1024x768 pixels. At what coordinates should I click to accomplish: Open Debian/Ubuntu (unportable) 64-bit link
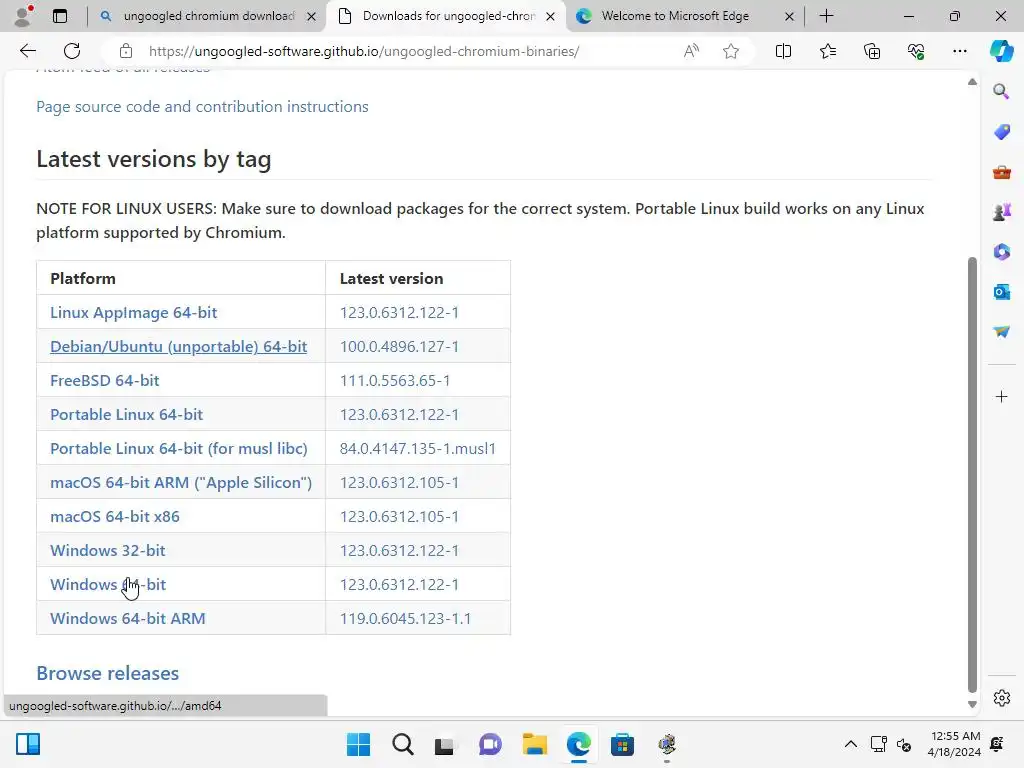(x=178, y=346)
